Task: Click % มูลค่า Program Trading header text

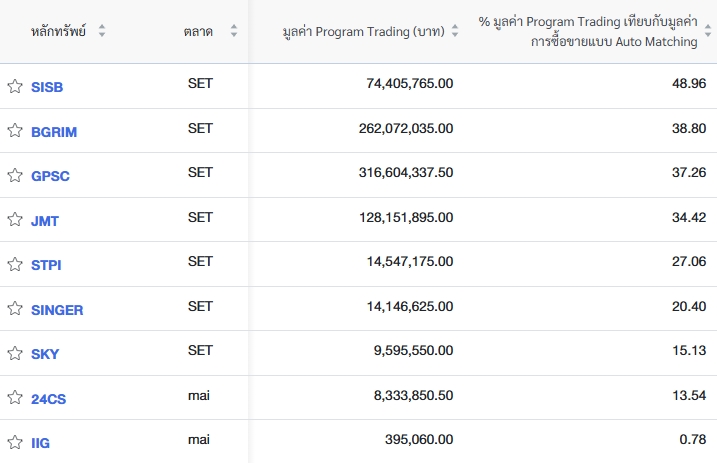Action: coord(588,32)
